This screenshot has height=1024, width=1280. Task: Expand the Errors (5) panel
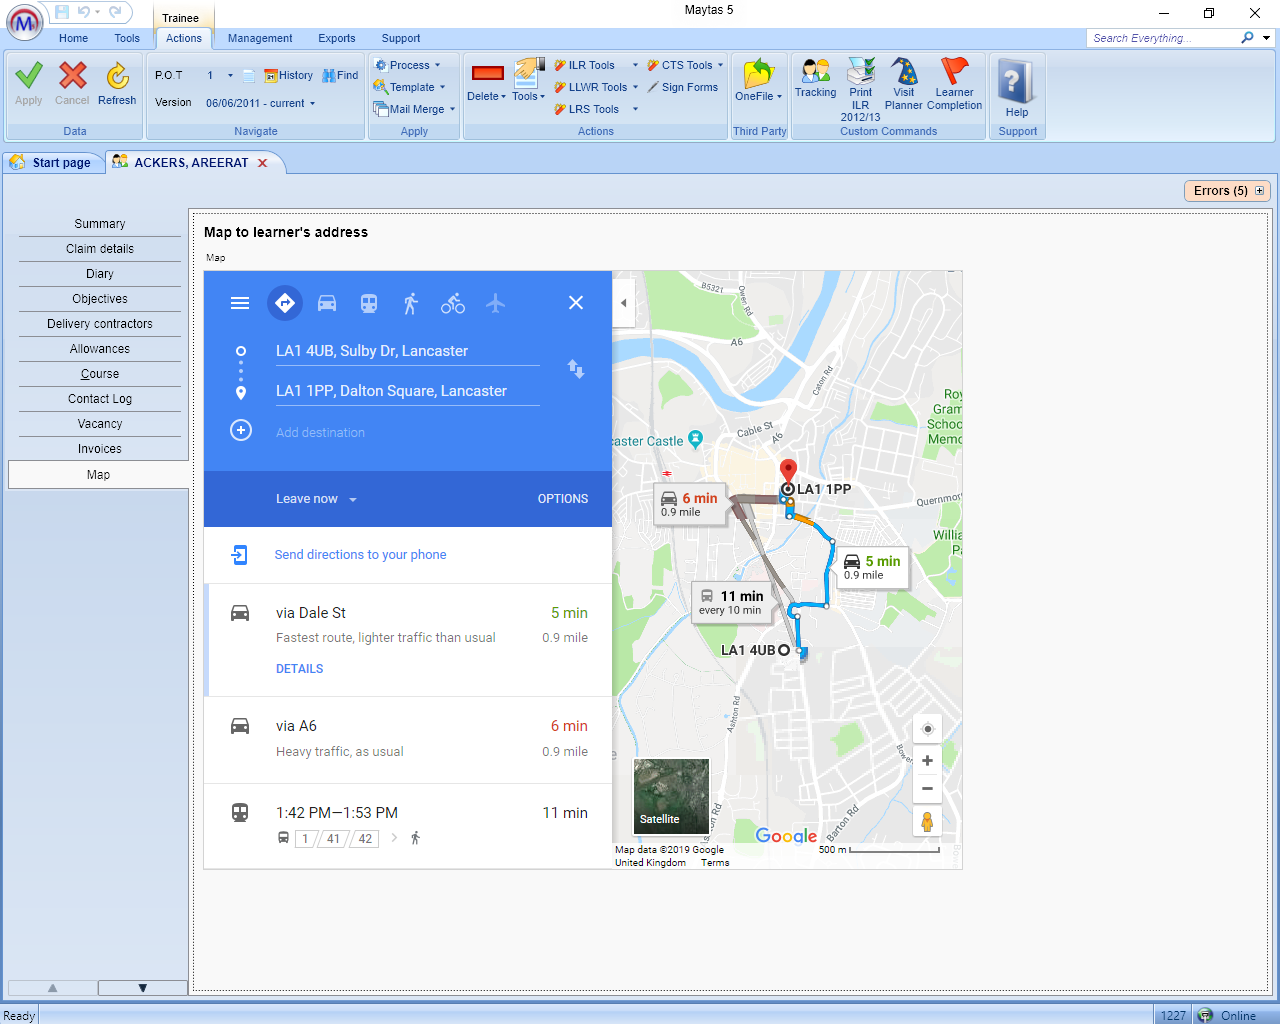[x=1259, y=191]
